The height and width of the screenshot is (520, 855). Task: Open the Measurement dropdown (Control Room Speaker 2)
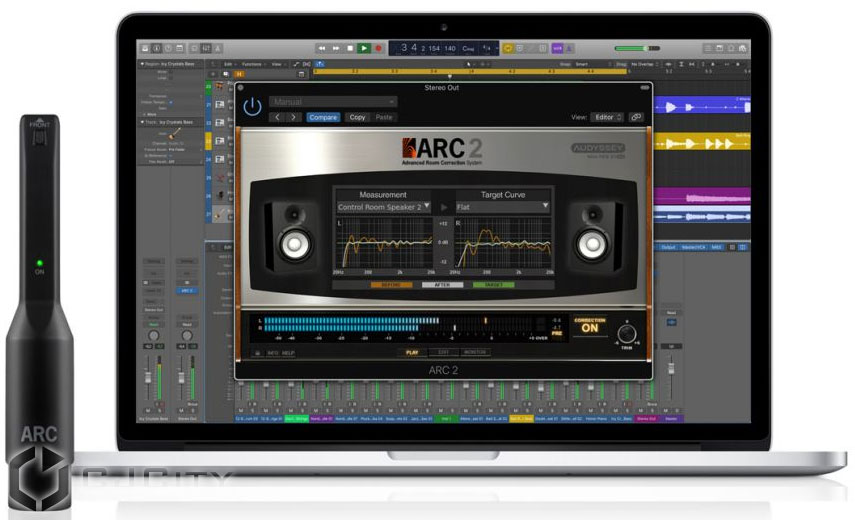point(383,207)
